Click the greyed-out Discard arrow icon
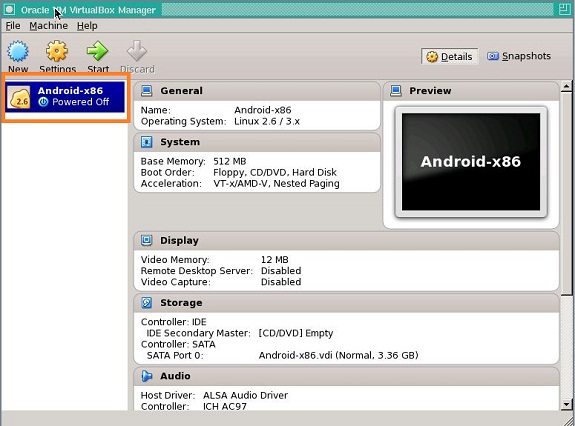 137,51
